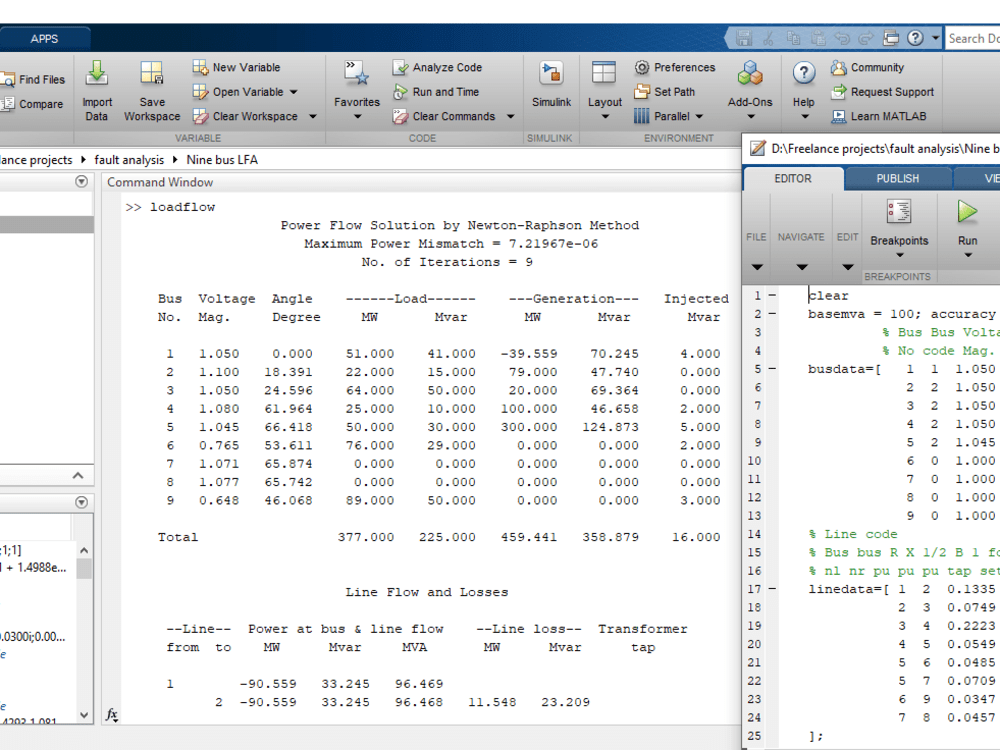The width and height of the screenshot is (1000, 750).
Task: Create a New Variable
Action: point(236,67)
